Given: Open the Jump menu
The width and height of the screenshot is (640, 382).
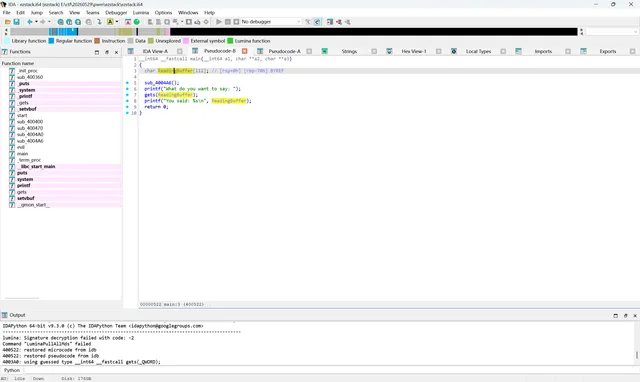Looking at the screenshot, I should (x=37, y=13).
